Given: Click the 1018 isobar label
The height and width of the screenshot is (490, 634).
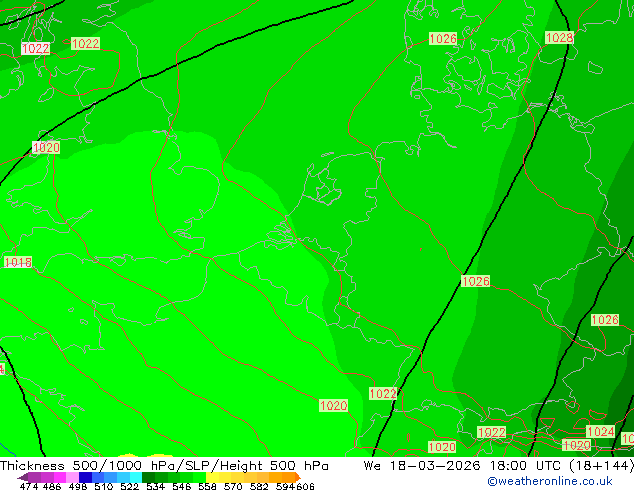Looking at the screenshot, I should point(18,262).
